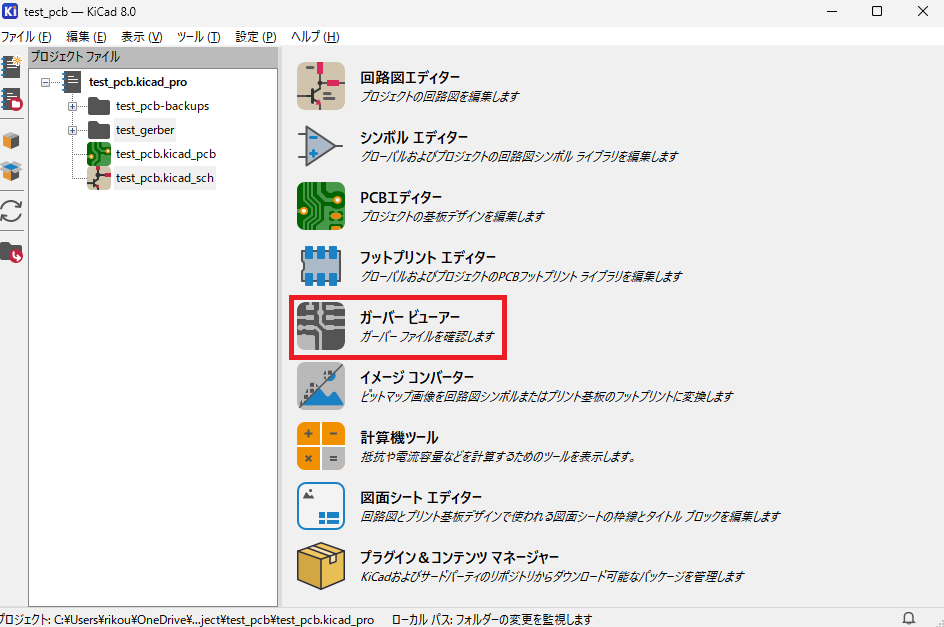Close the KiCad window
Screen dimensions: 944x627
tap(922, 11)
